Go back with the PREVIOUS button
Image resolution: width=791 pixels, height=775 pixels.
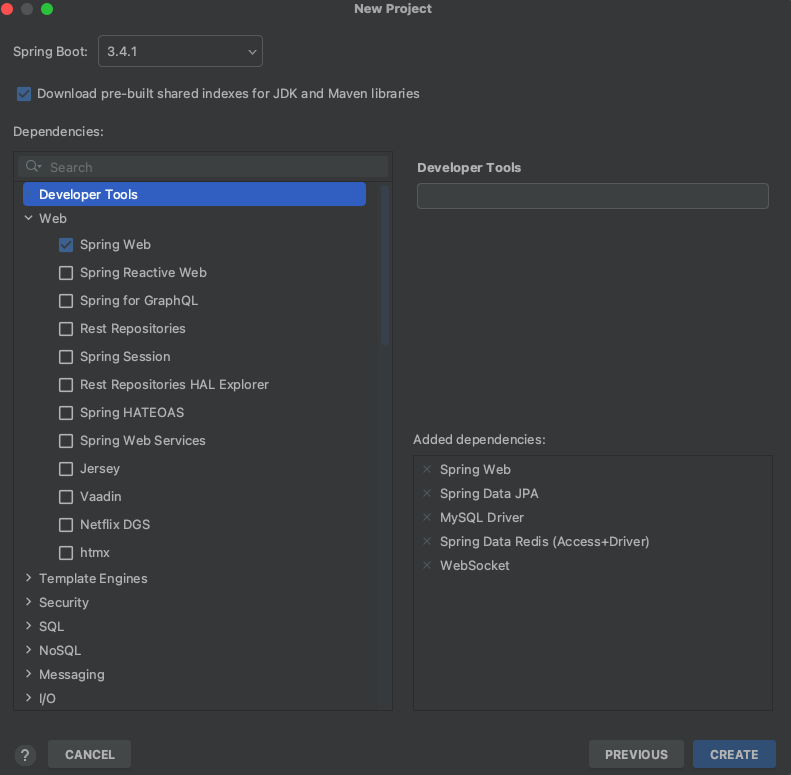coord(636,754)
